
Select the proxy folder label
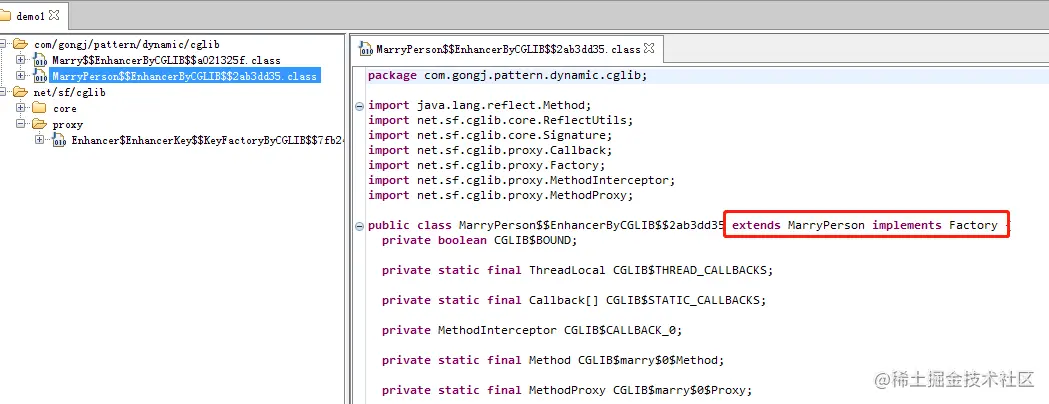[68, 124]
